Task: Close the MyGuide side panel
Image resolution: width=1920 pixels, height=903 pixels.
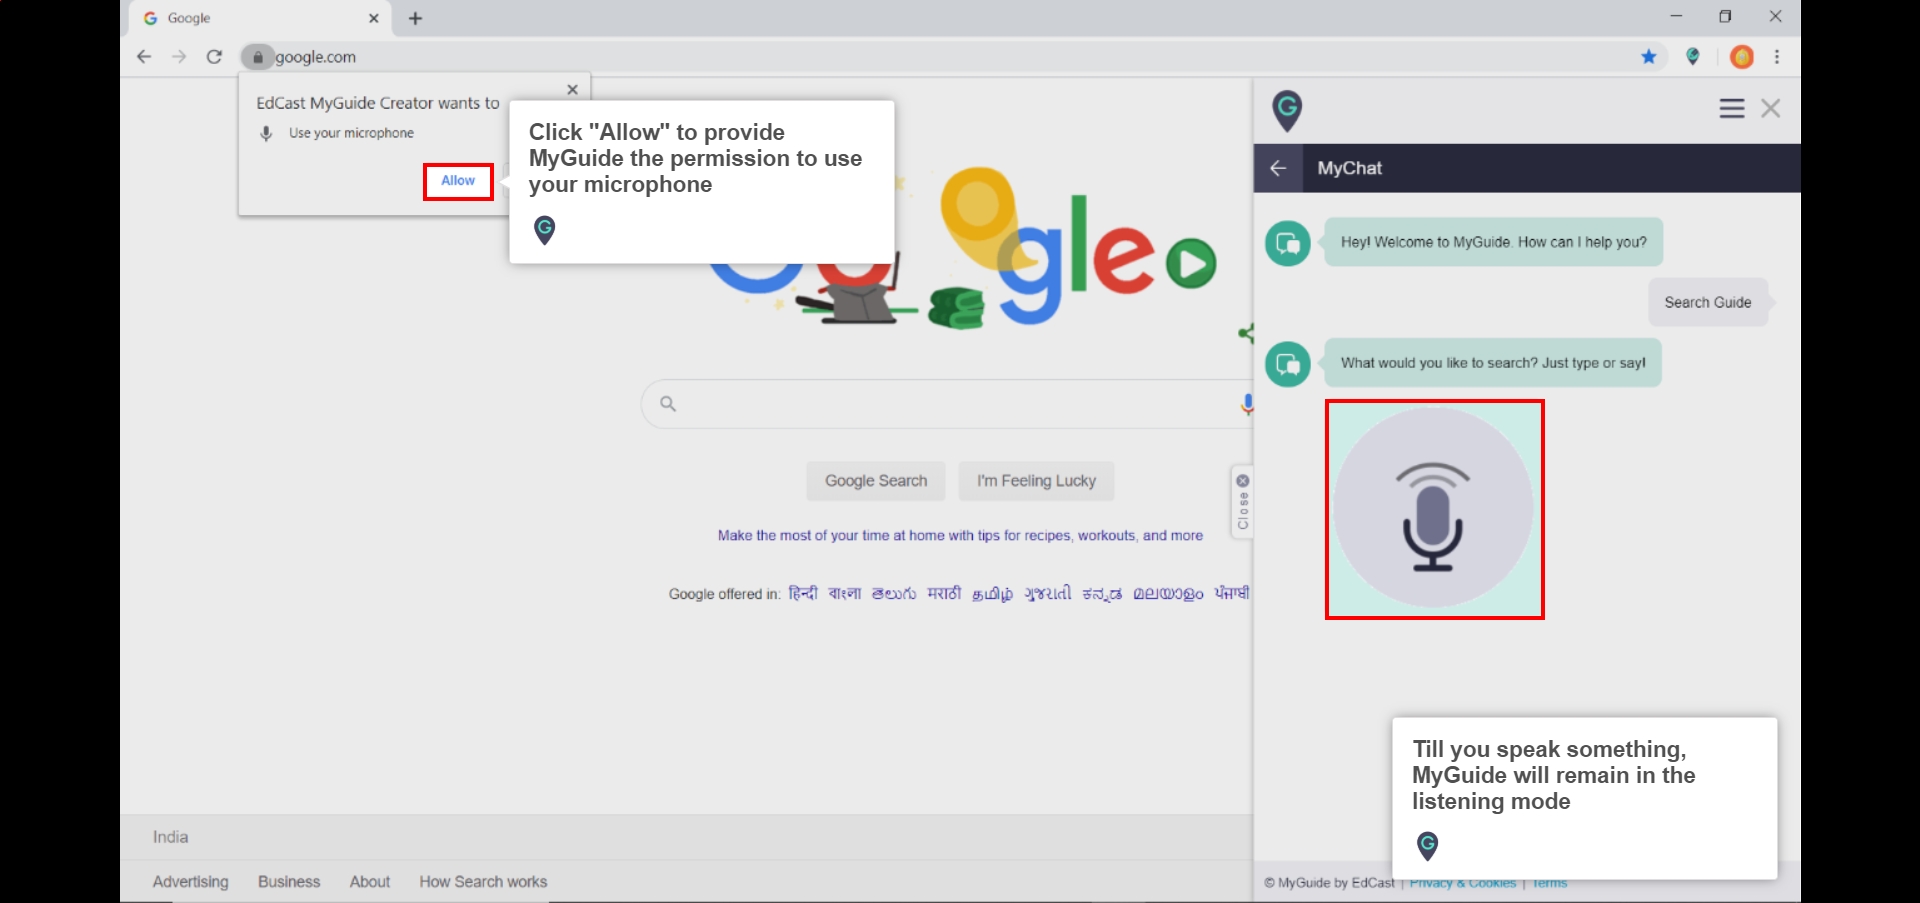Action: pyautogui.click(x=1771, y=108)
